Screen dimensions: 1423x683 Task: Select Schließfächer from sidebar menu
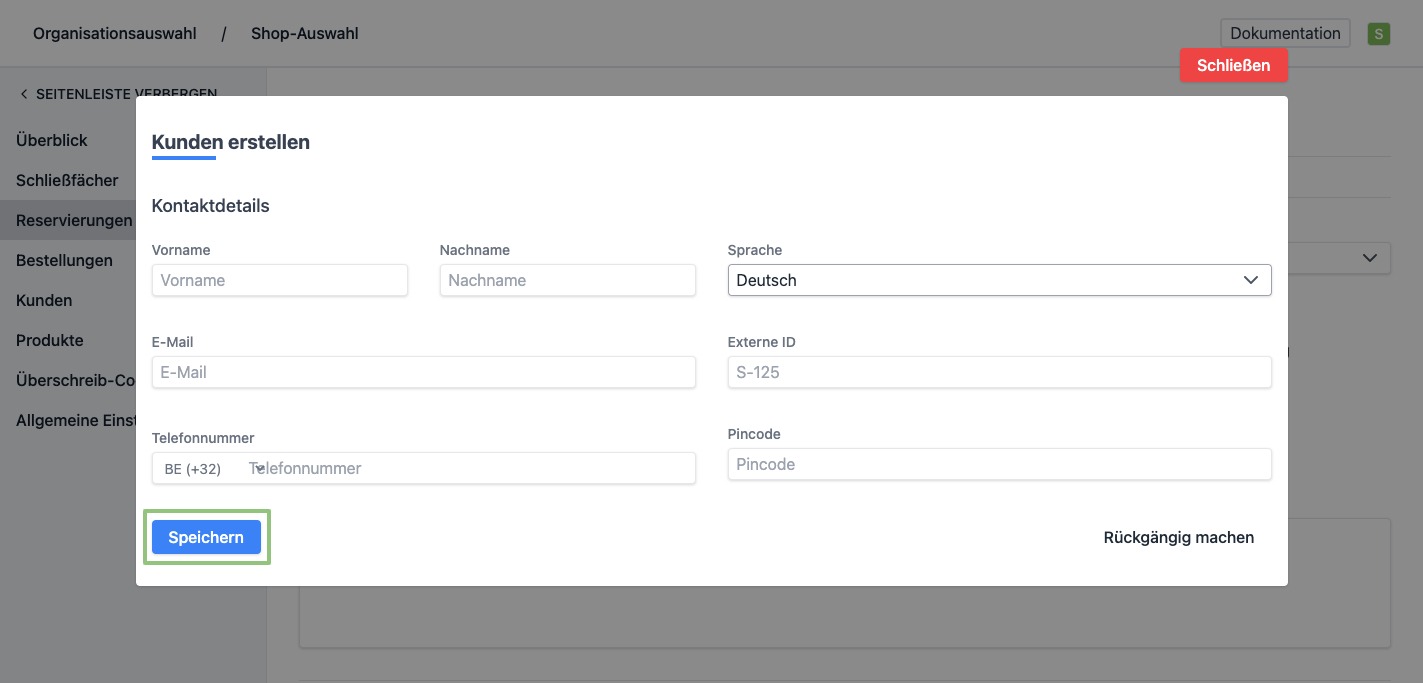[67, 181]
